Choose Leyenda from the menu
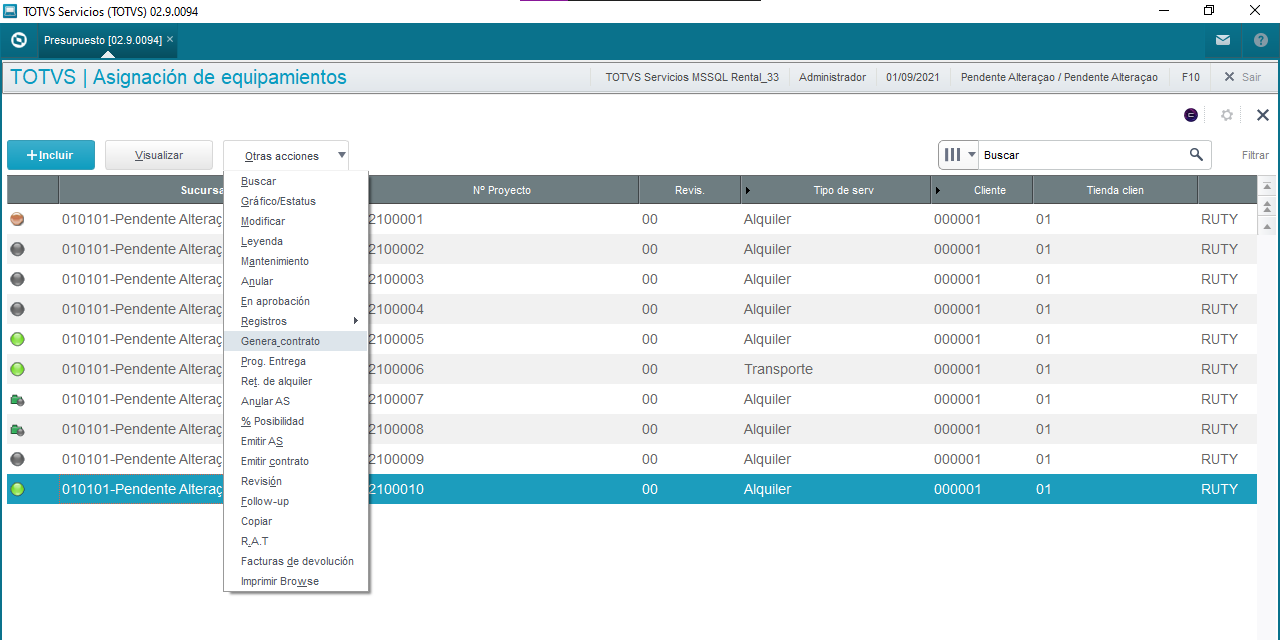Screen dimensions: 1280x640 pos(296,241)
